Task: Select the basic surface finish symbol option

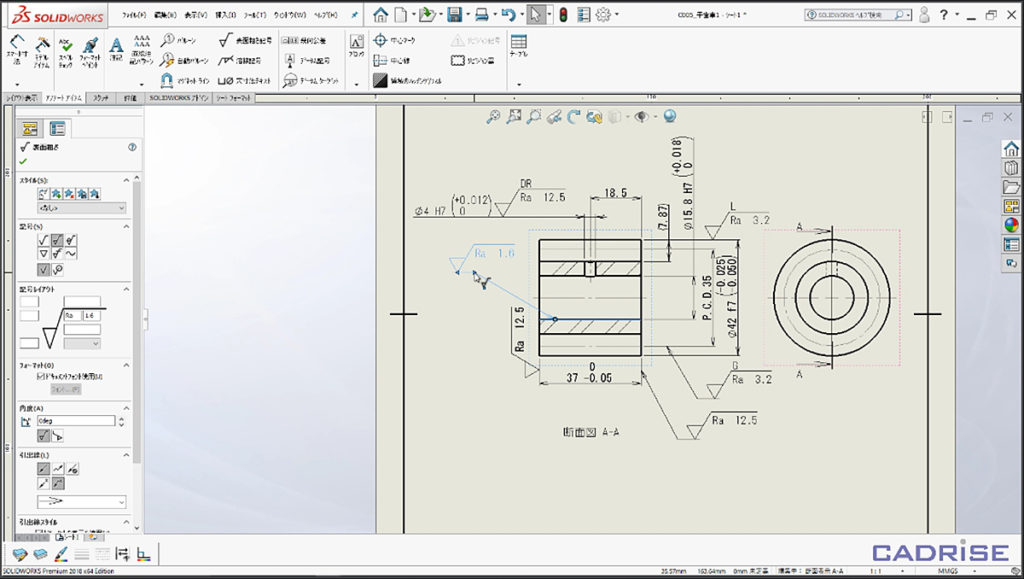Action: tap(43, 240)
